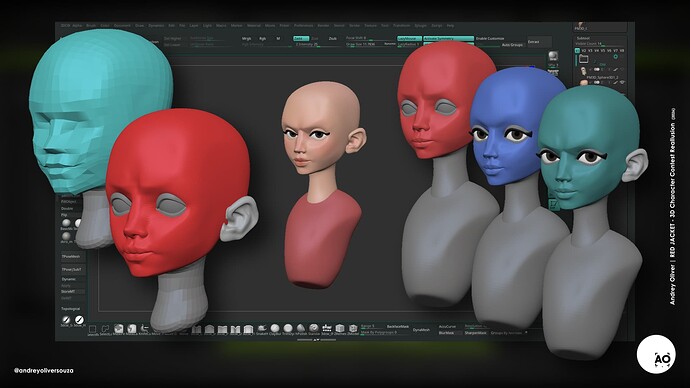Image resolution: width=690 pixels, height=388 pixels.
Task: Select the PM3D_Sphere3D1_2 subtool thumbnail
Action: point(584,83)
